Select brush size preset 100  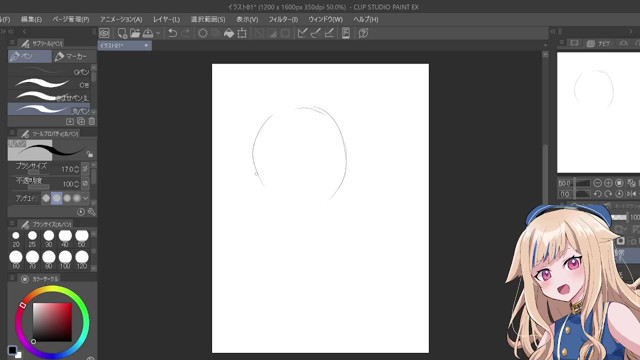point(65,260)
